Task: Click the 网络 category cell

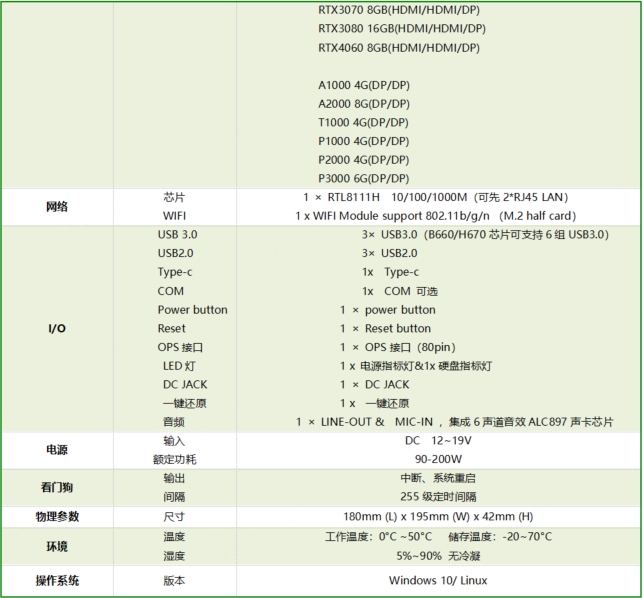Action: point(57,207)
